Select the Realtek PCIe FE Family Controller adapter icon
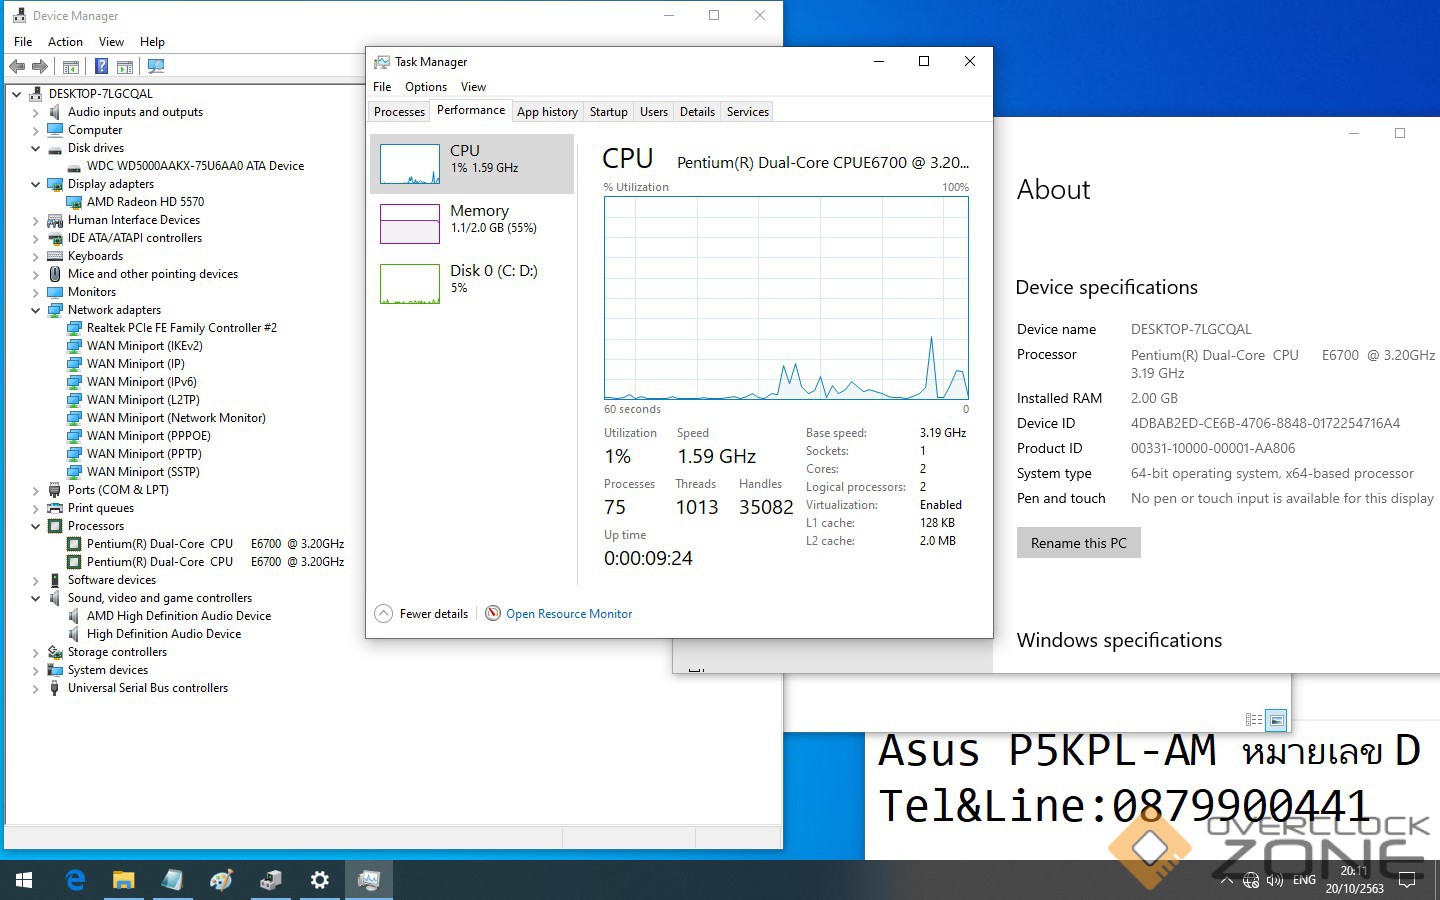 (74, 328)
